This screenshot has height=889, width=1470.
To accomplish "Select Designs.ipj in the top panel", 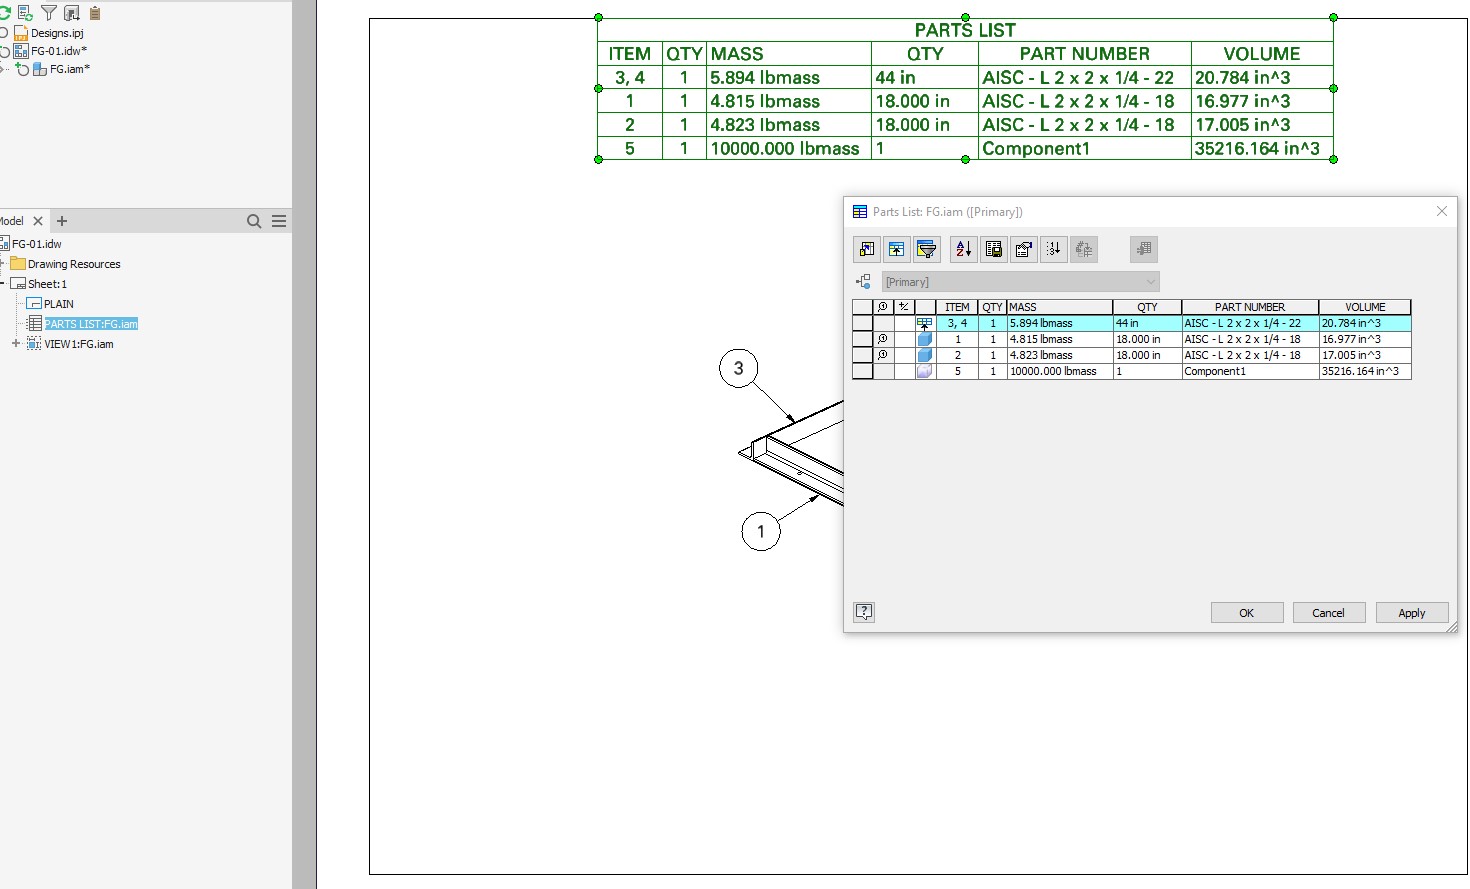I will pyautogui.click(x=57, y=33).
